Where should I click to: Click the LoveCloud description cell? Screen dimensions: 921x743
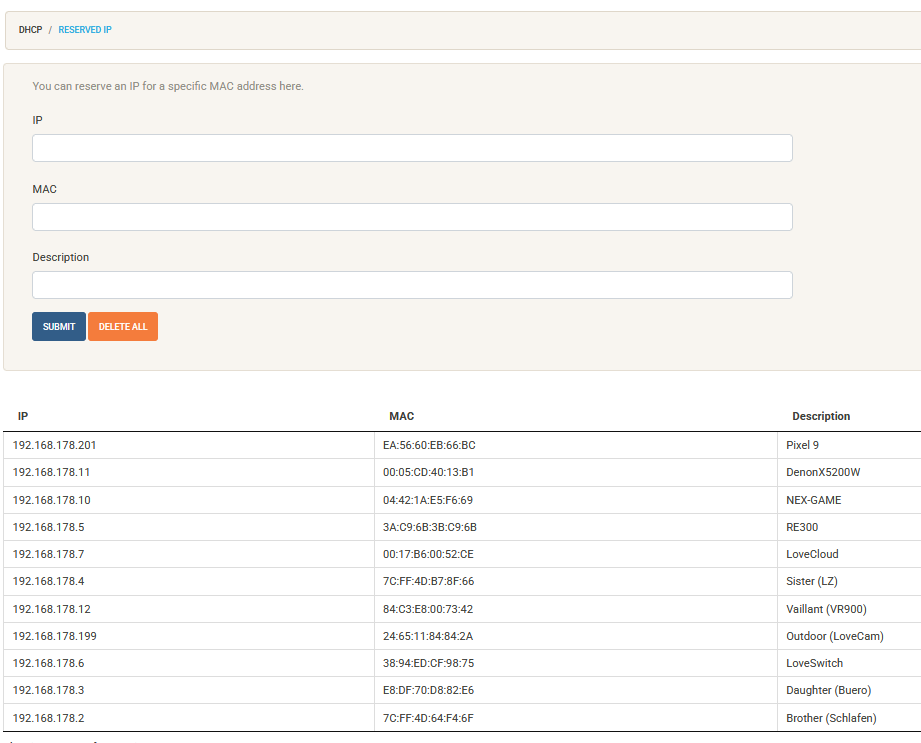(x=815, y=554)
